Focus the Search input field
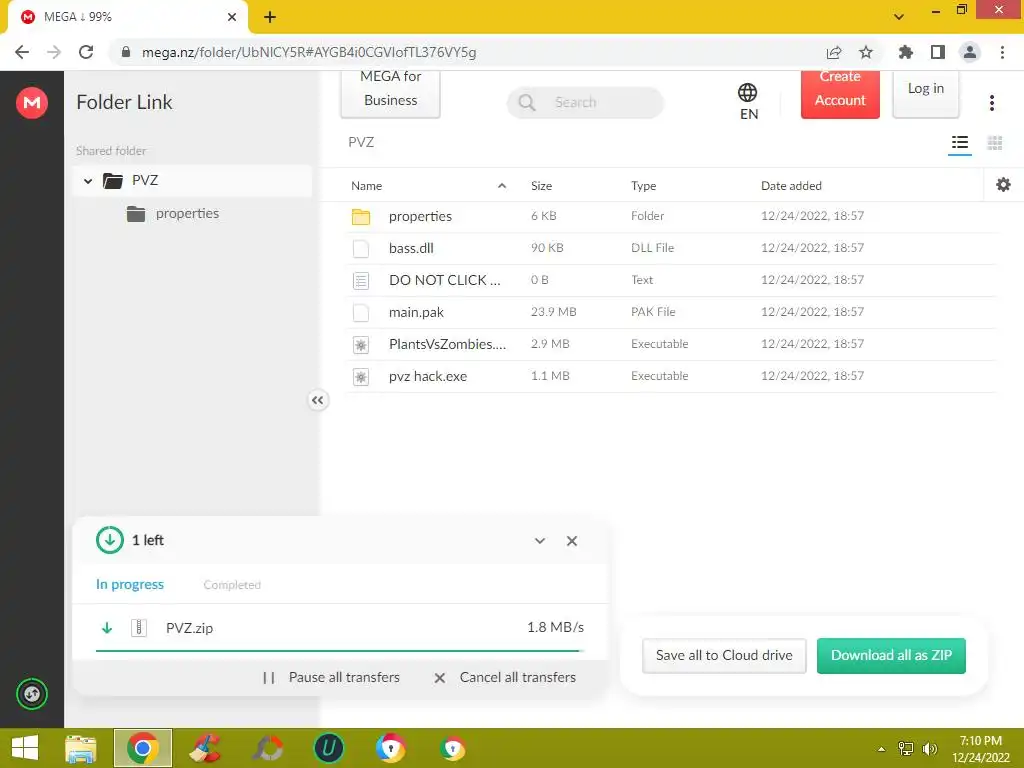This screenshot has height=768, width=1024. 585,103
